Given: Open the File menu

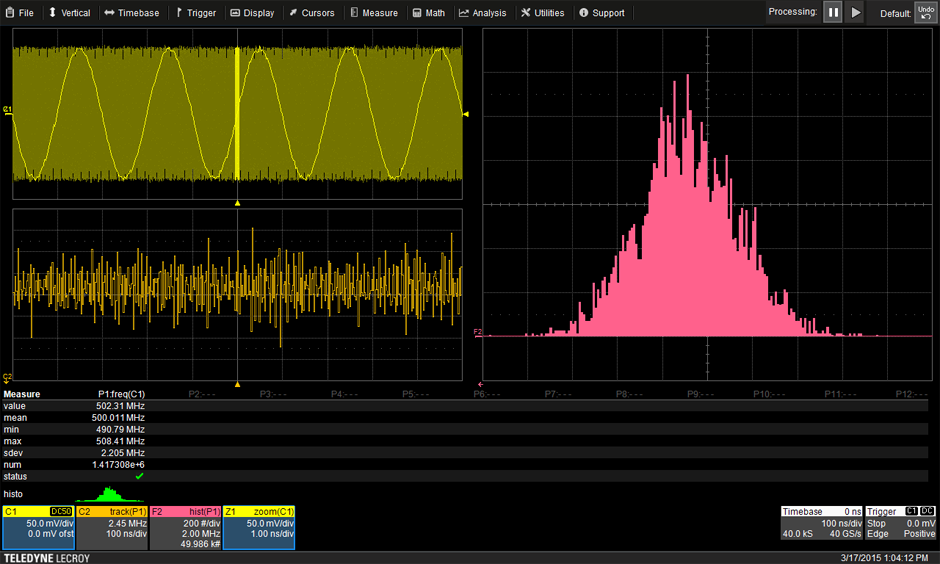Looking at the screenshot, I should coord(19,13).
